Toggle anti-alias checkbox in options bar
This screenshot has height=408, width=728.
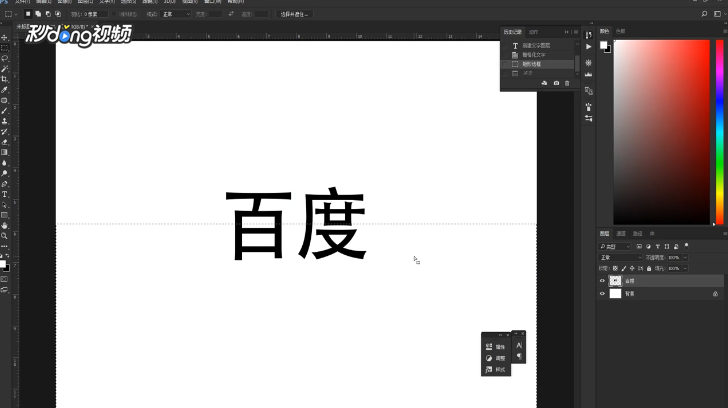pyautogui.click(x=114, y=14)
